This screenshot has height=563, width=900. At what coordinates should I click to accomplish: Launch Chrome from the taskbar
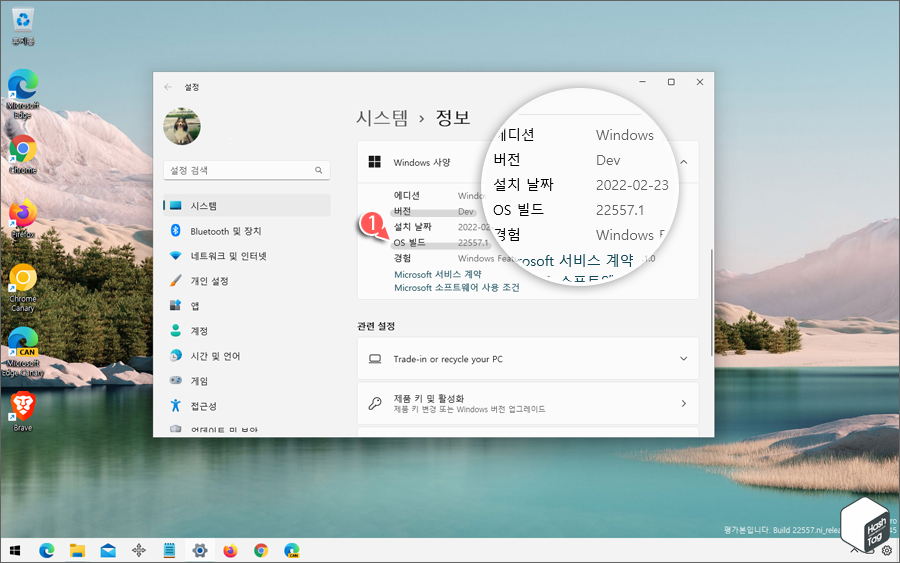click(x=261, y=551)
